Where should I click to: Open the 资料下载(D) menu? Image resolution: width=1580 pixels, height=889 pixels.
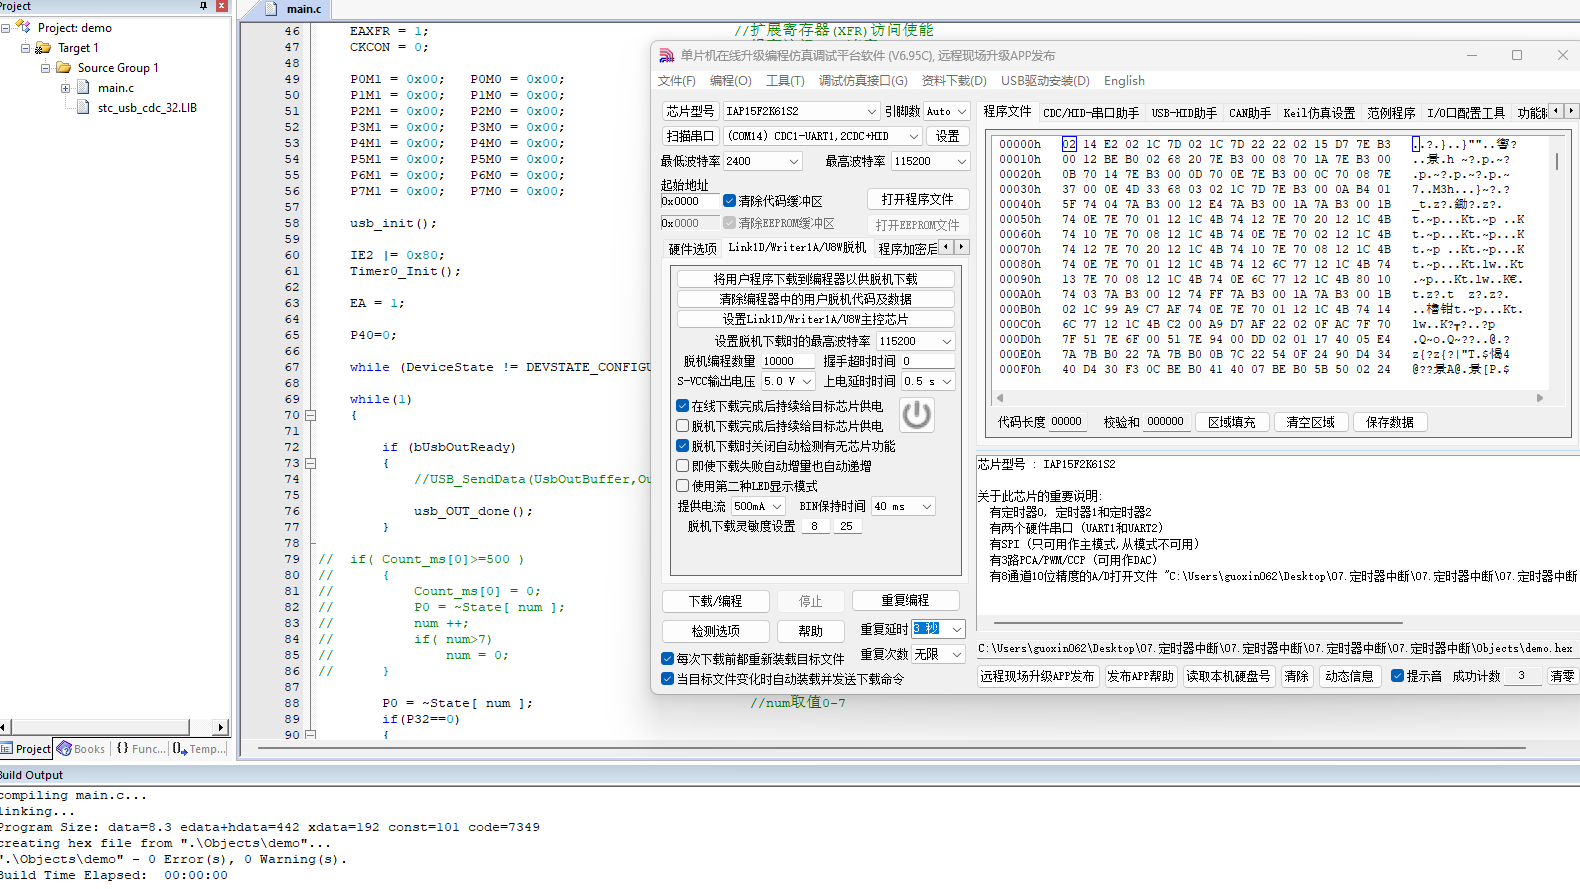coord(954,81)
